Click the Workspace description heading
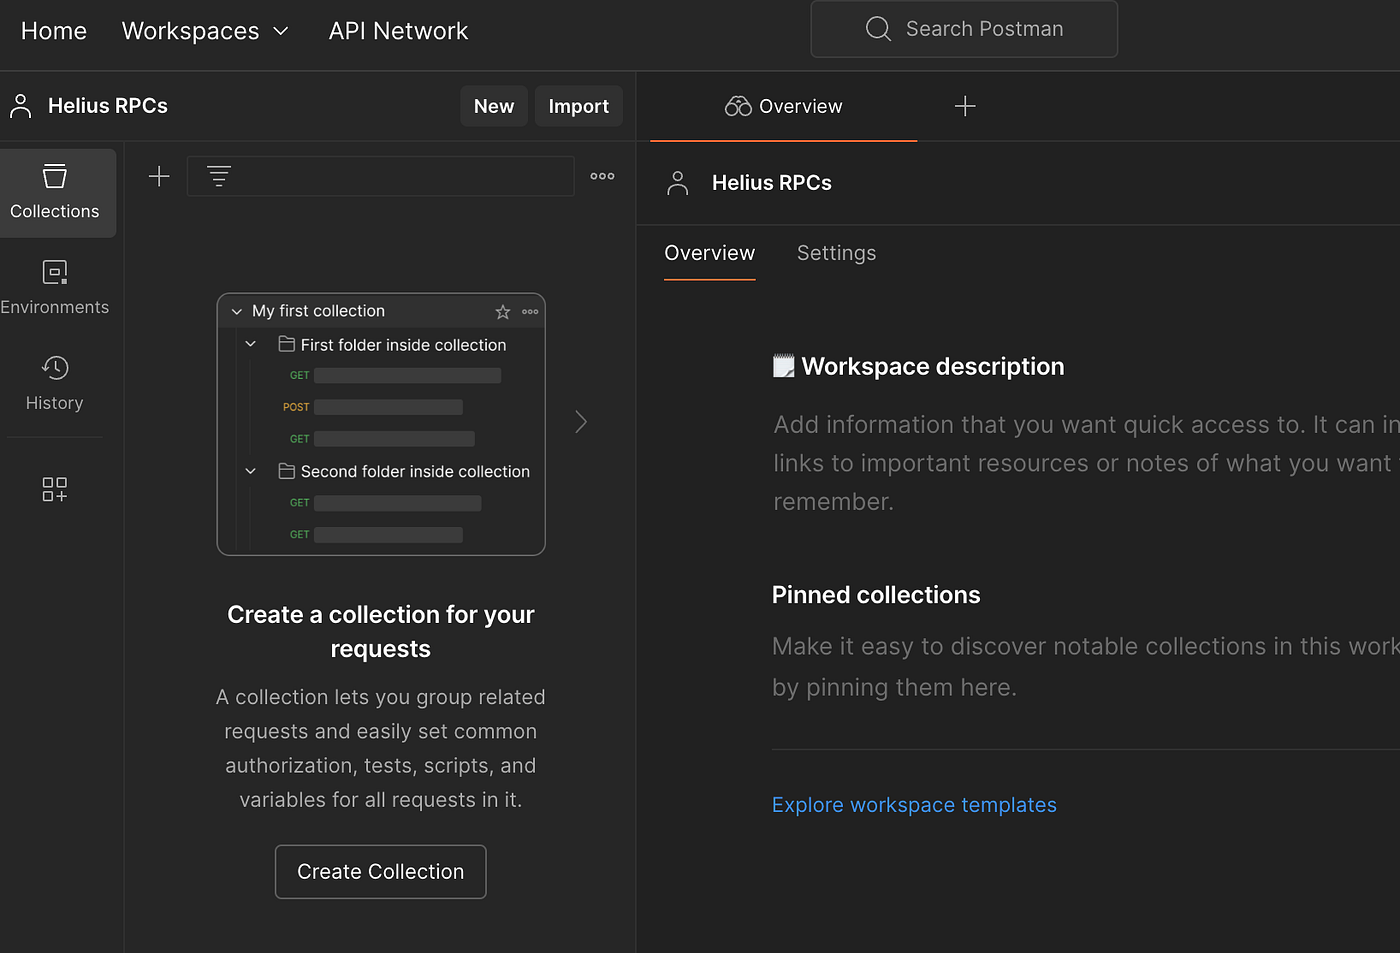This screenshot has width=1400, height=953. pos(933,367)
